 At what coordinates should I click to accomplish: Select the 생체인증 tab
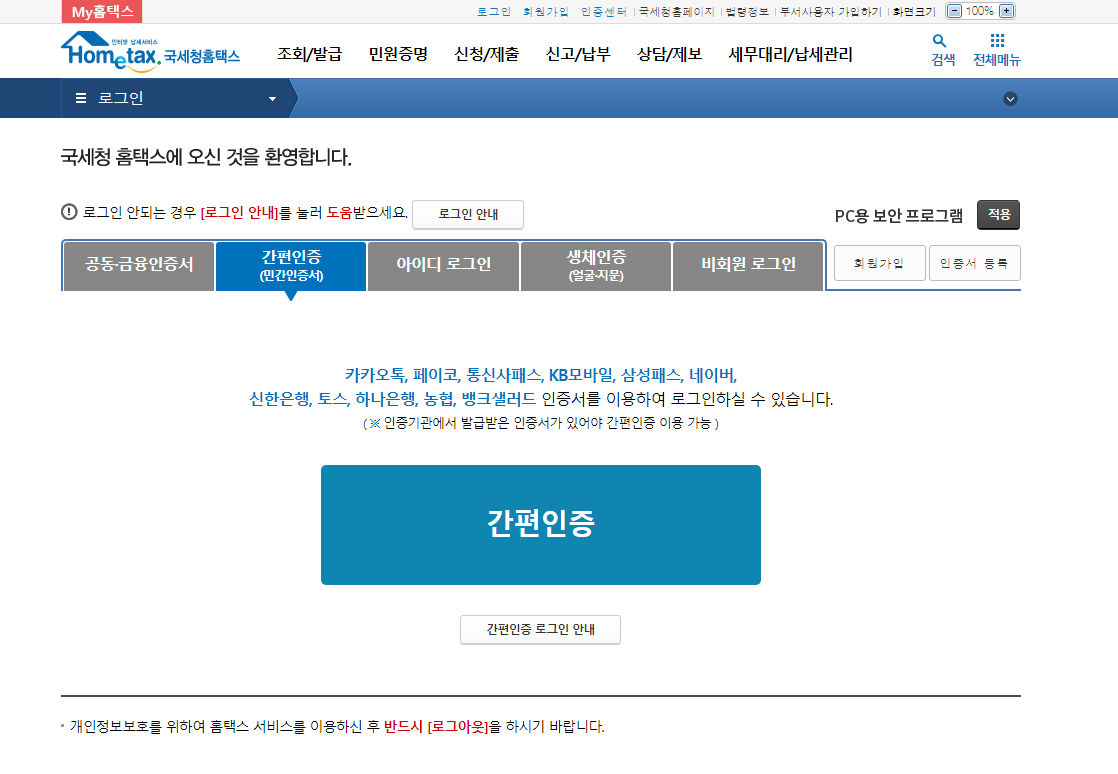point(595,266)
